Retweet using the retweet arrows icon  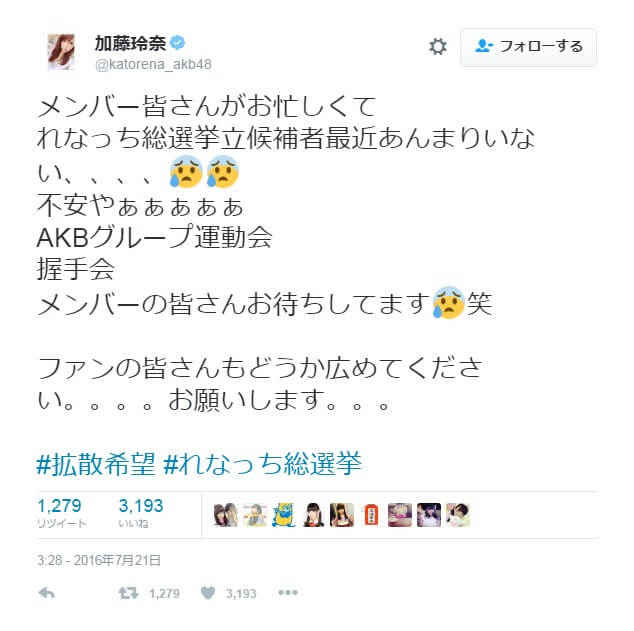[128, 593]
